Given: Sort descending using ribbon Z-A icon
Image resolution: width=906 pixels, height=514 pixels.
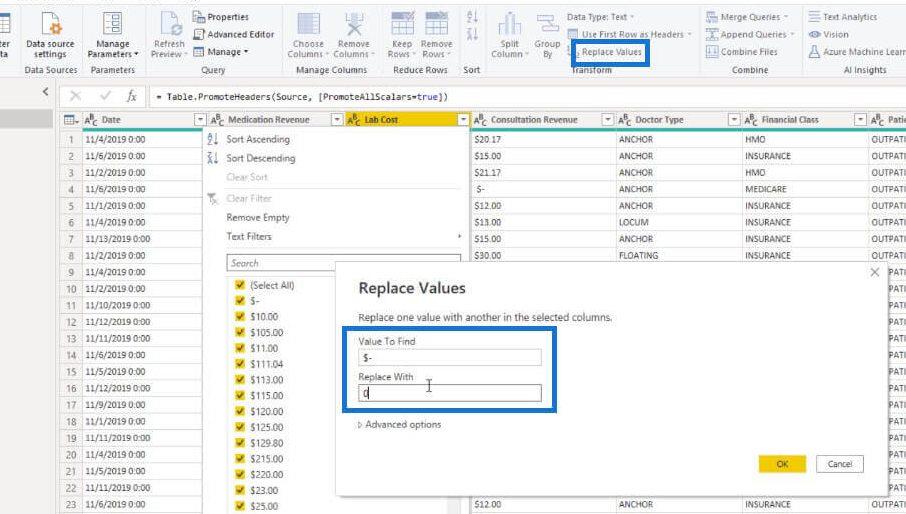Looking at the screenshot, I should coord(471,35).
